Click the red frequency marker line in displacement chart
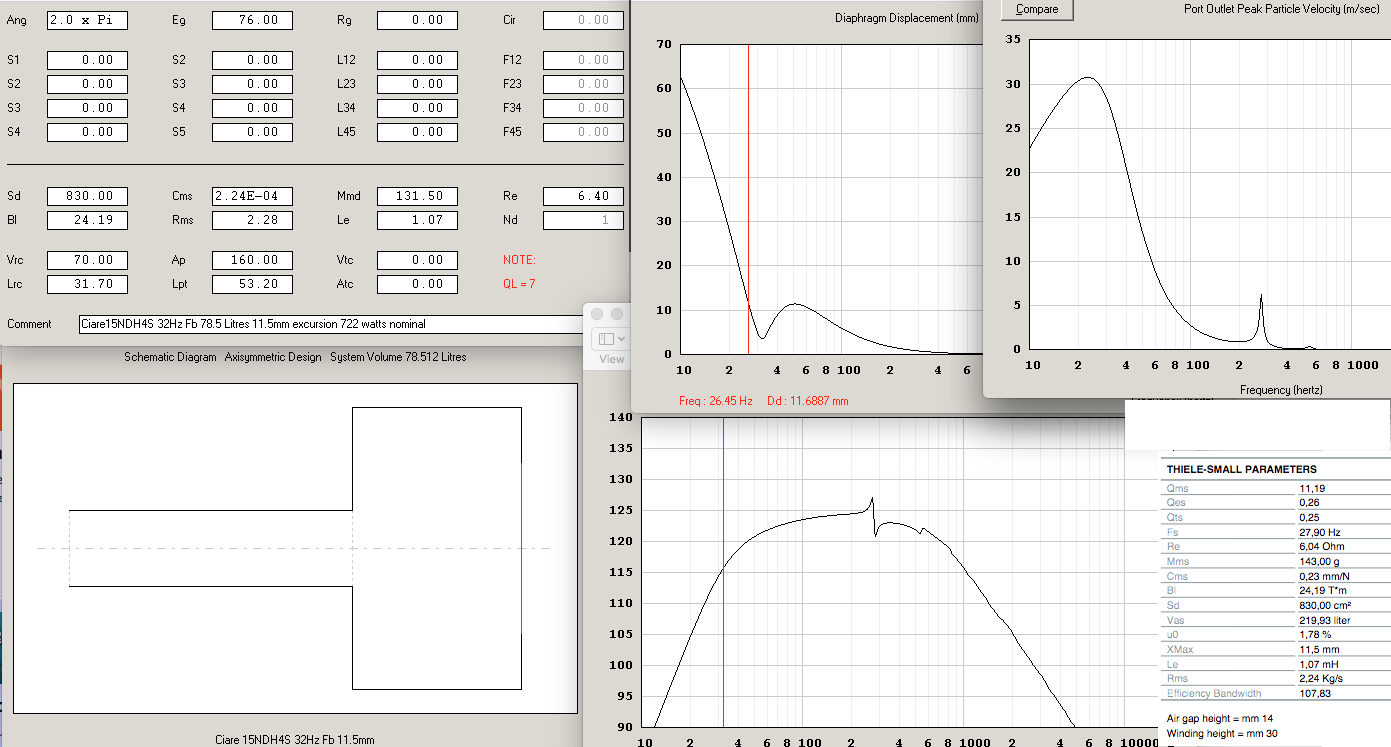 (x=748, y=200)
